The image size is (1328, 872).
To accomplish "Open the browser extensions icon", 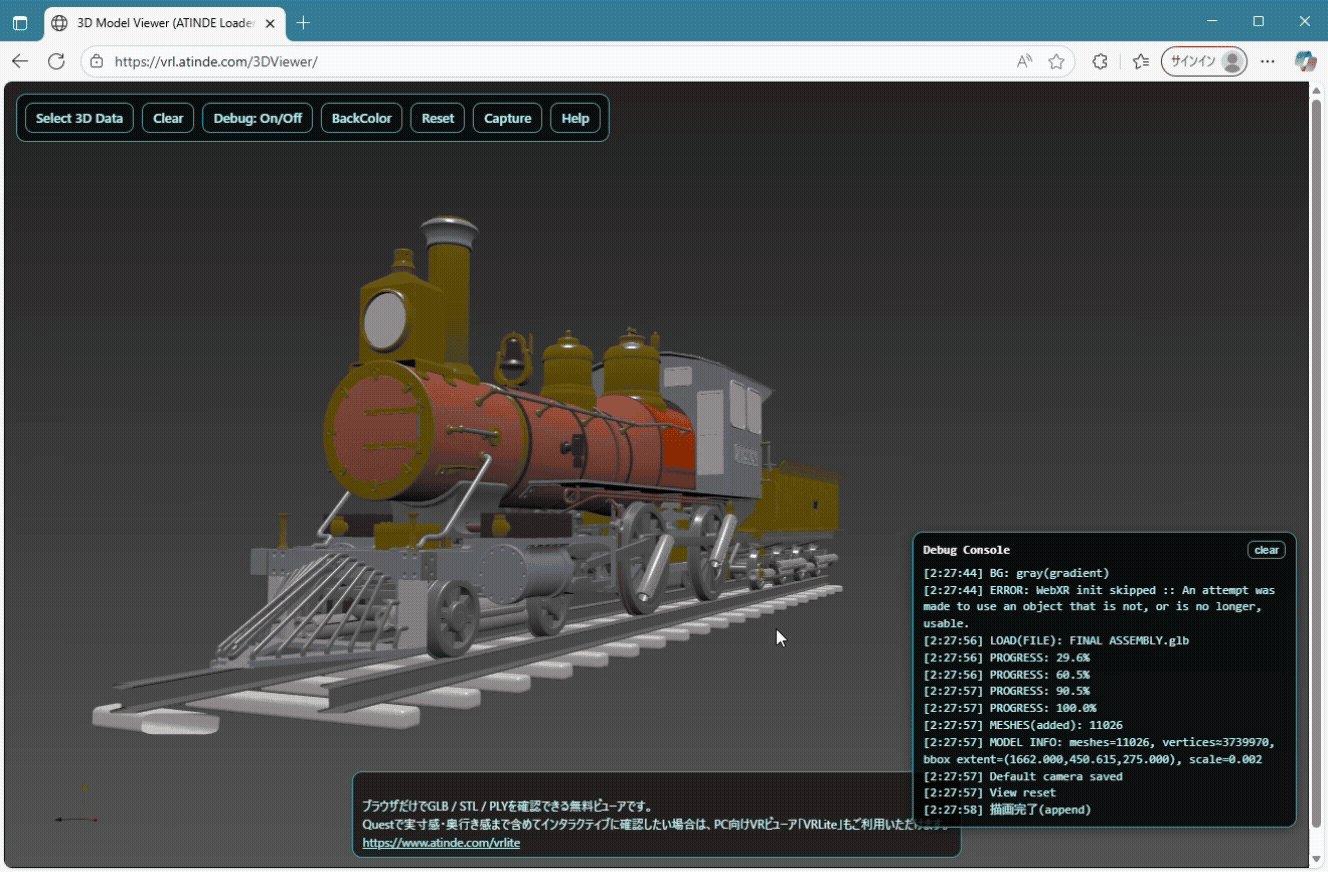I will pos(1100,61).
